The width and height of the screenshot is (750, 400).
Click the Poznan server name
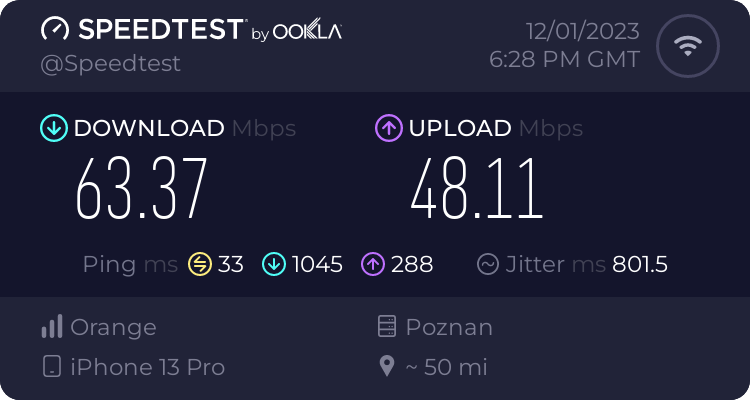click(449, 327)
